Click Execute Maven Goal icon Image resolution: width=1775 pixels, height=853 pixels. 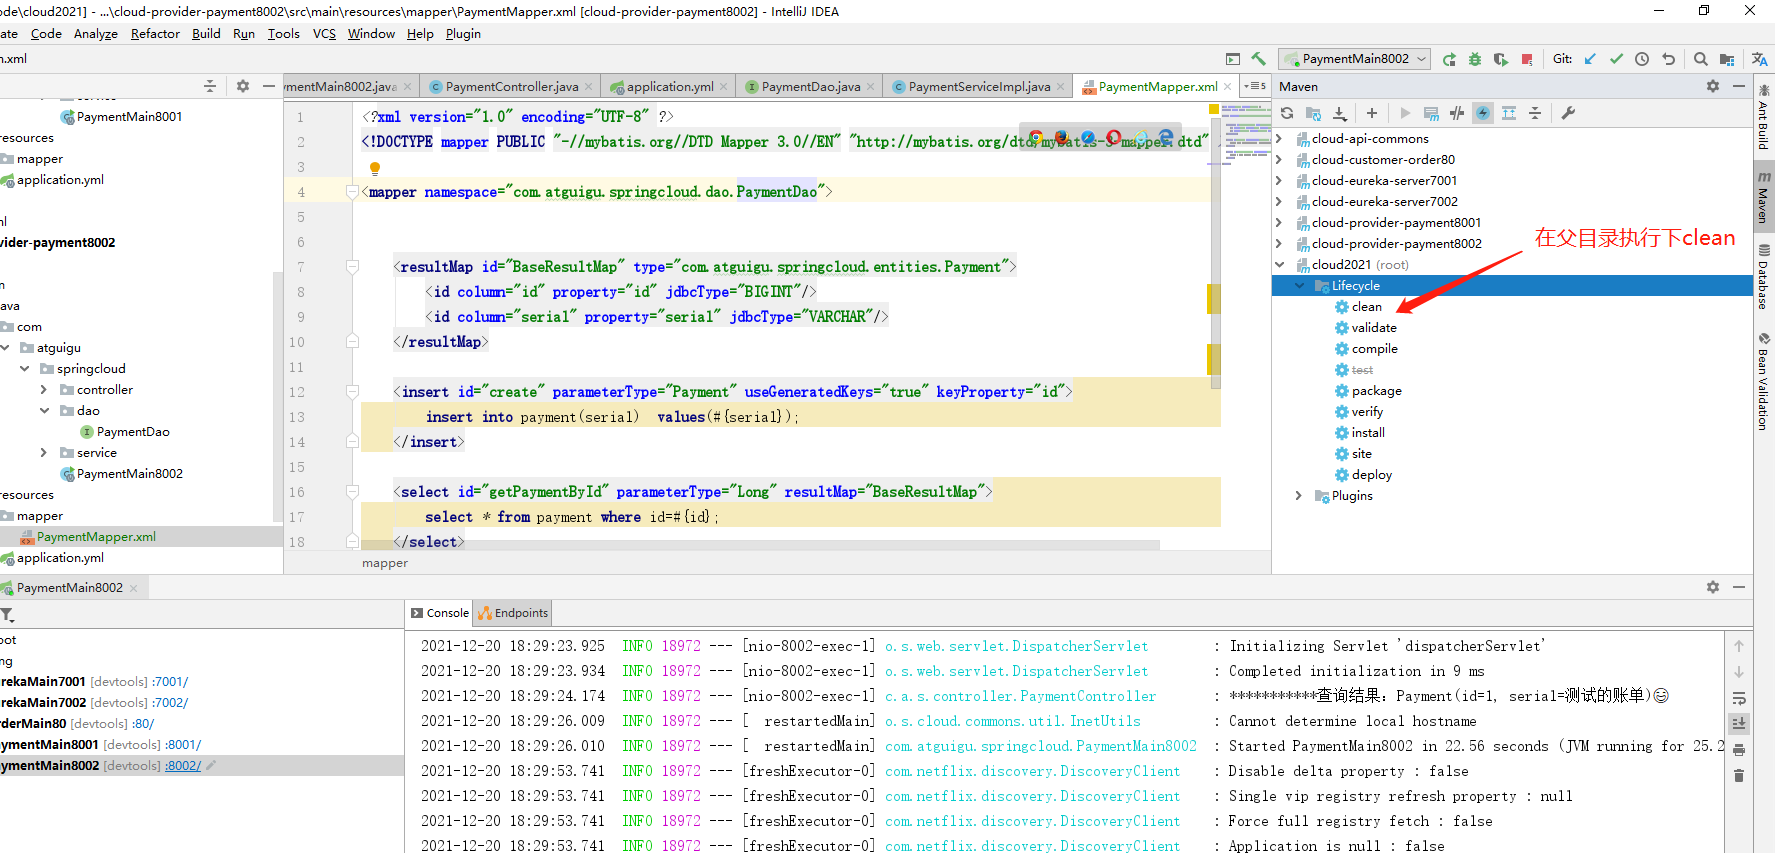pyautogui.click(x=1431, y=113)
